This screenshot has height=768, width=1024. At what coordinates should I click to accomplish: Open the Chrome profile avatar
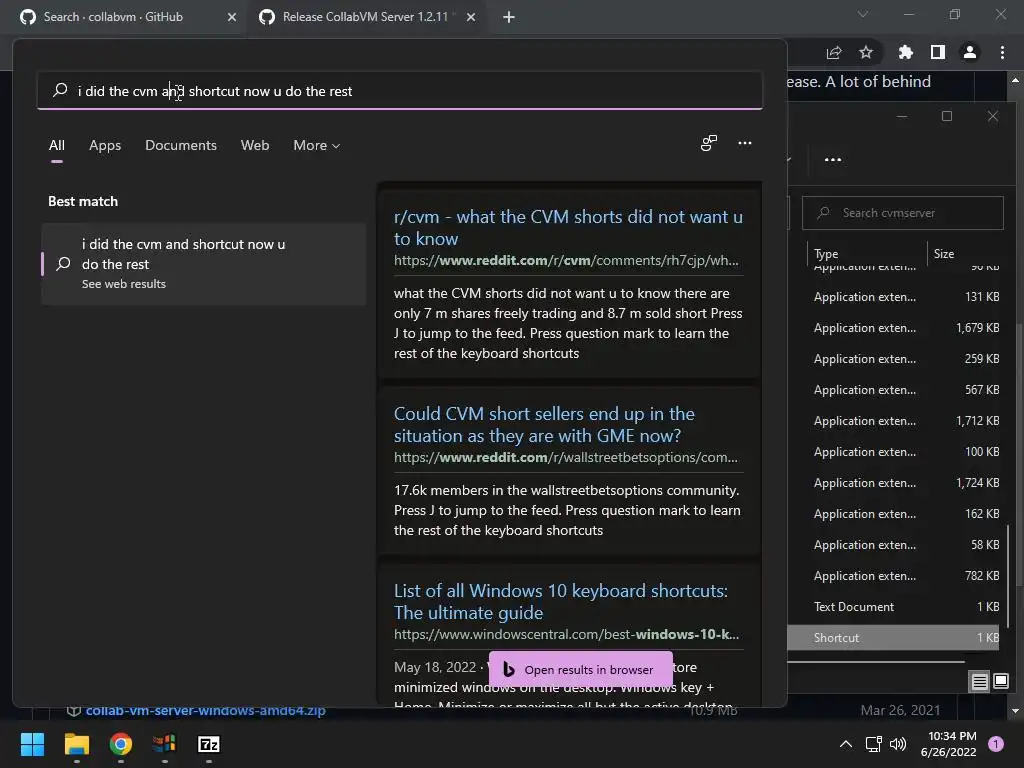[970, 52]
